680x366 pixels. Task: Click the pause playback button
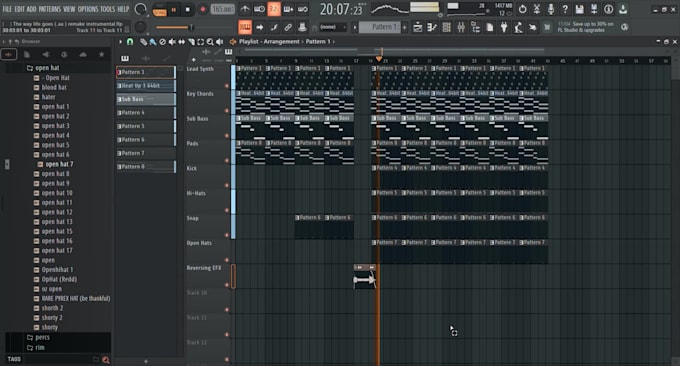174,10
